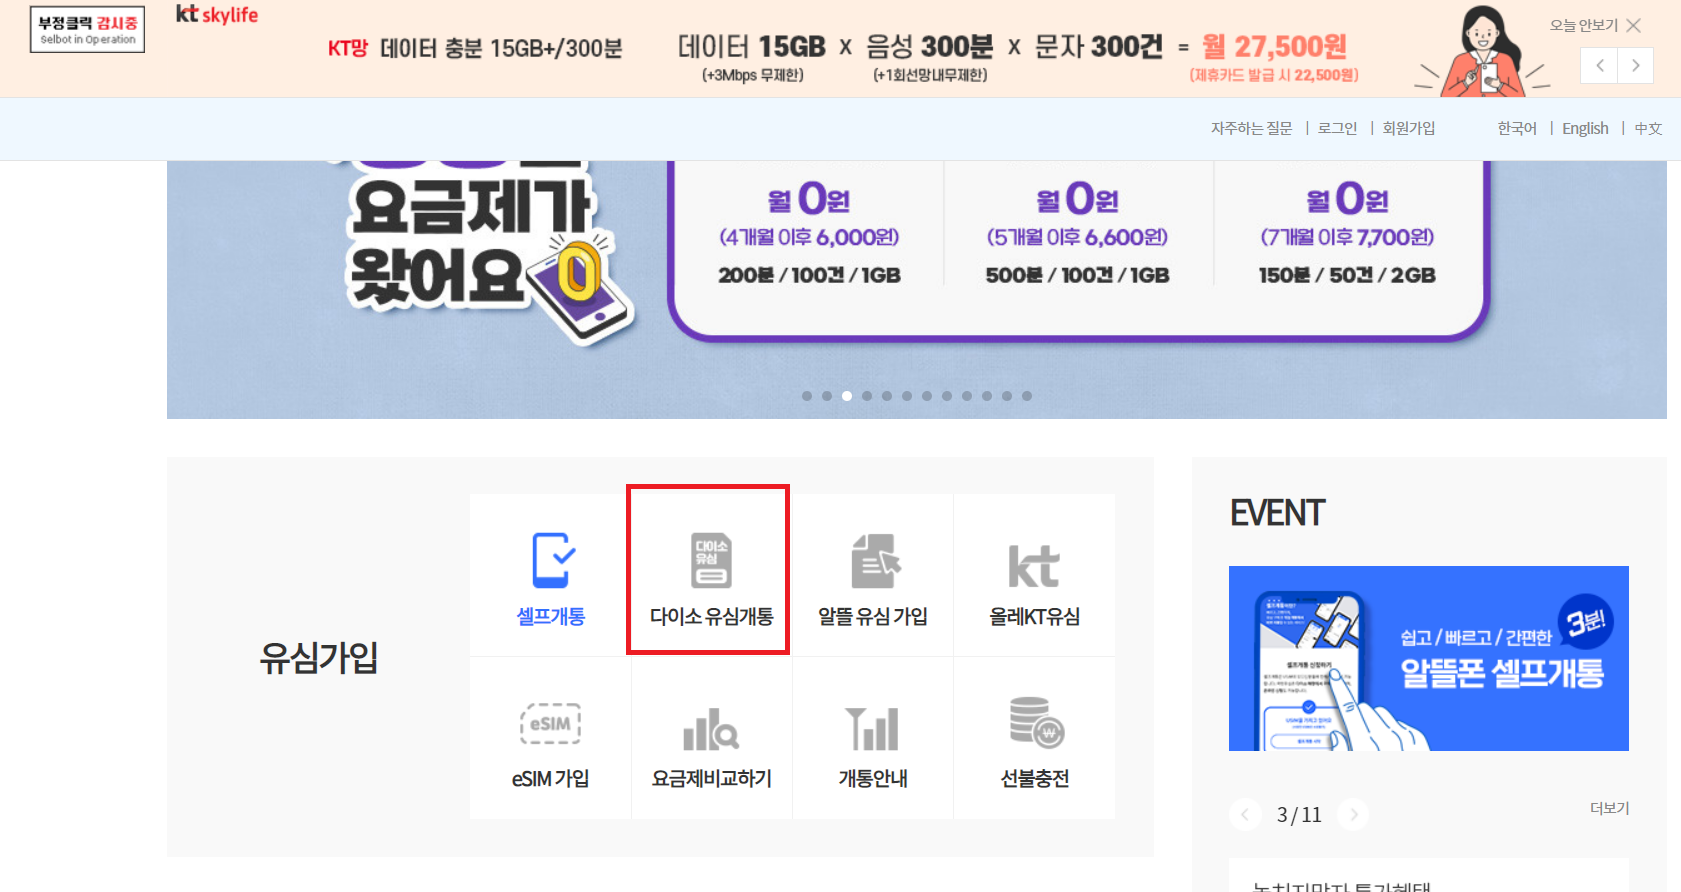Open 자주하는 질문 link
The width and height of the screenshot is (1681, 892).
coord(1251,128)
